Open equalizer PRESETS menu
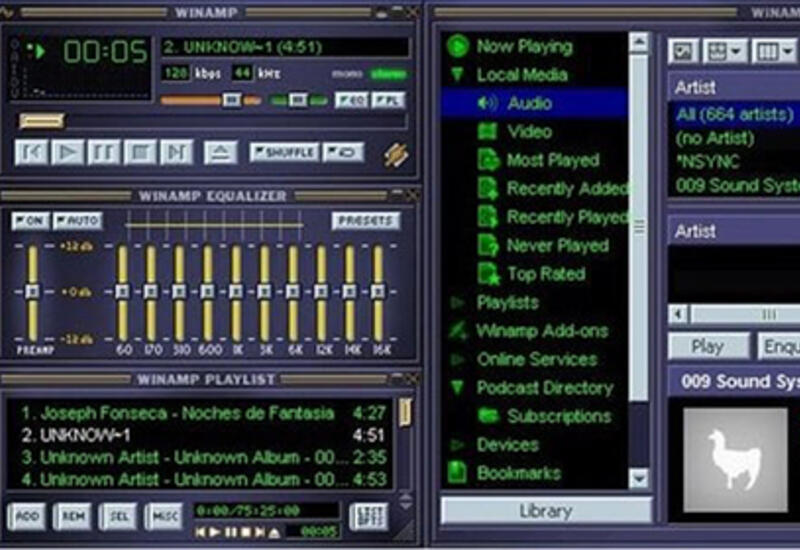The height and width of the screenshot is (550, 800). coord(366,221)
